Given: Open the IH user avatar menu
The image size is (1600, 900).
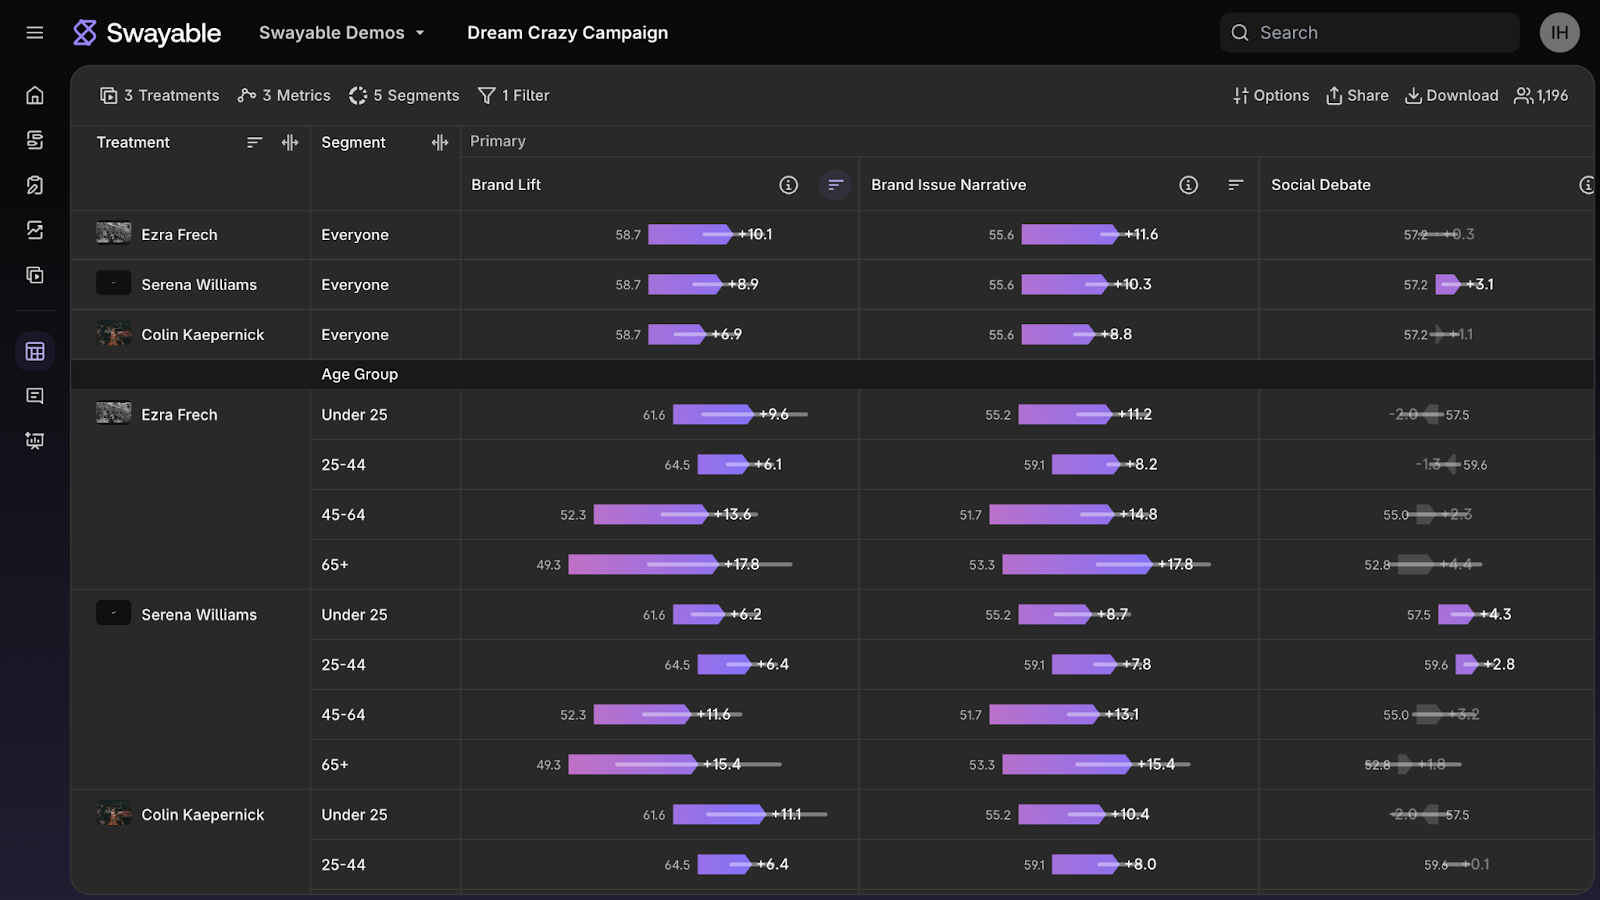Looking at the screenshot, I should (x=1559, y=33).
